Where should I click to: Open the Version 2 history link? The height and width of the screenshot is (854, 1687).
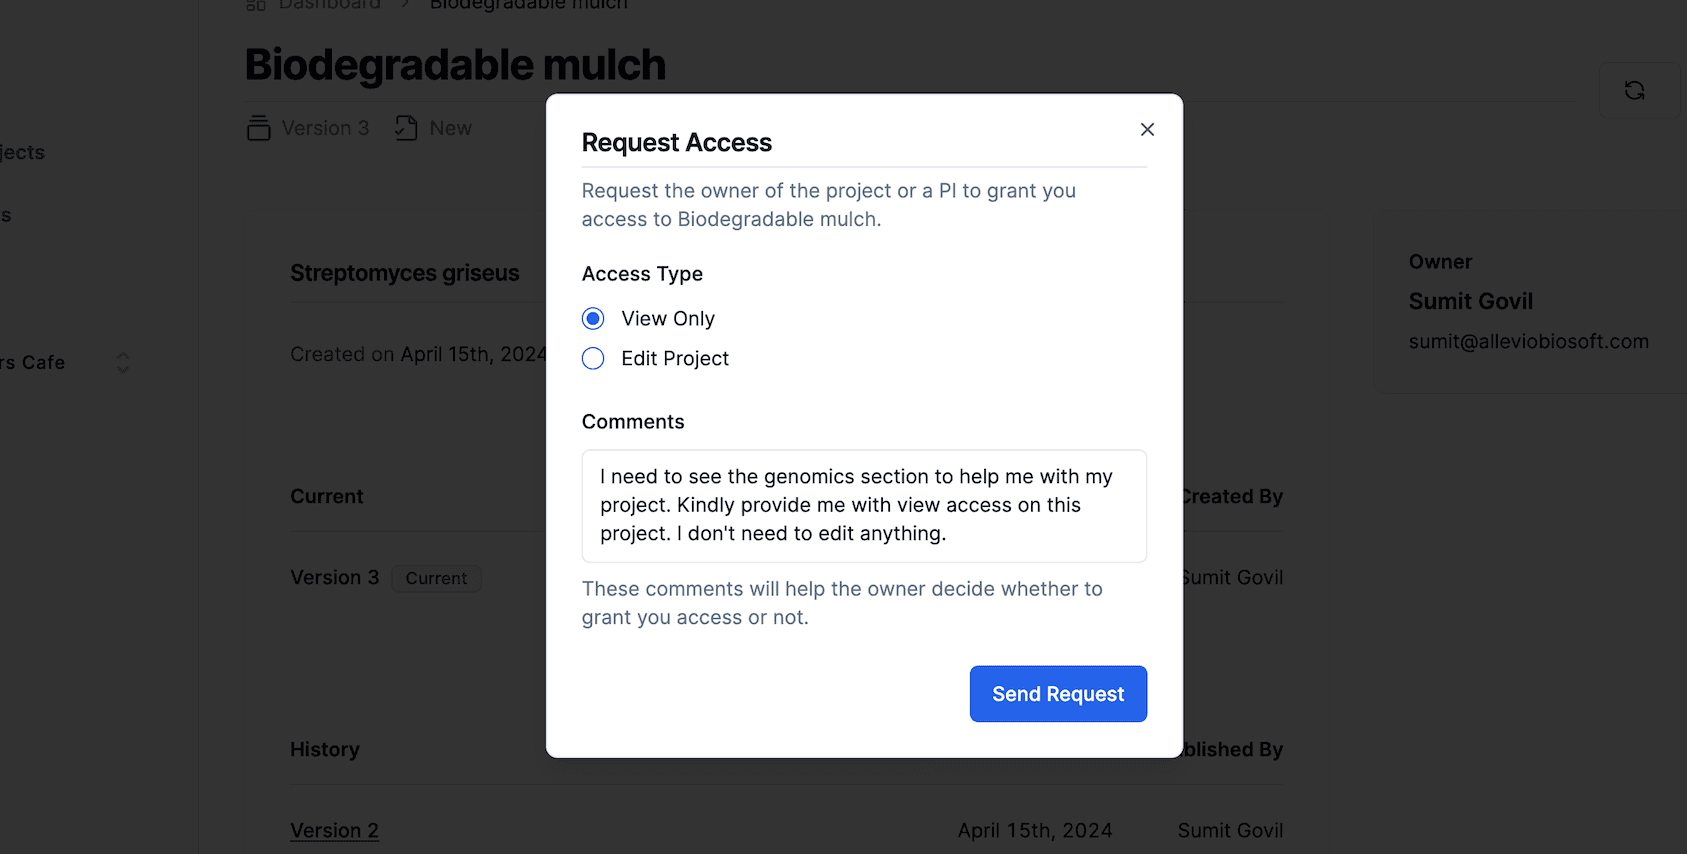point(334,831)
